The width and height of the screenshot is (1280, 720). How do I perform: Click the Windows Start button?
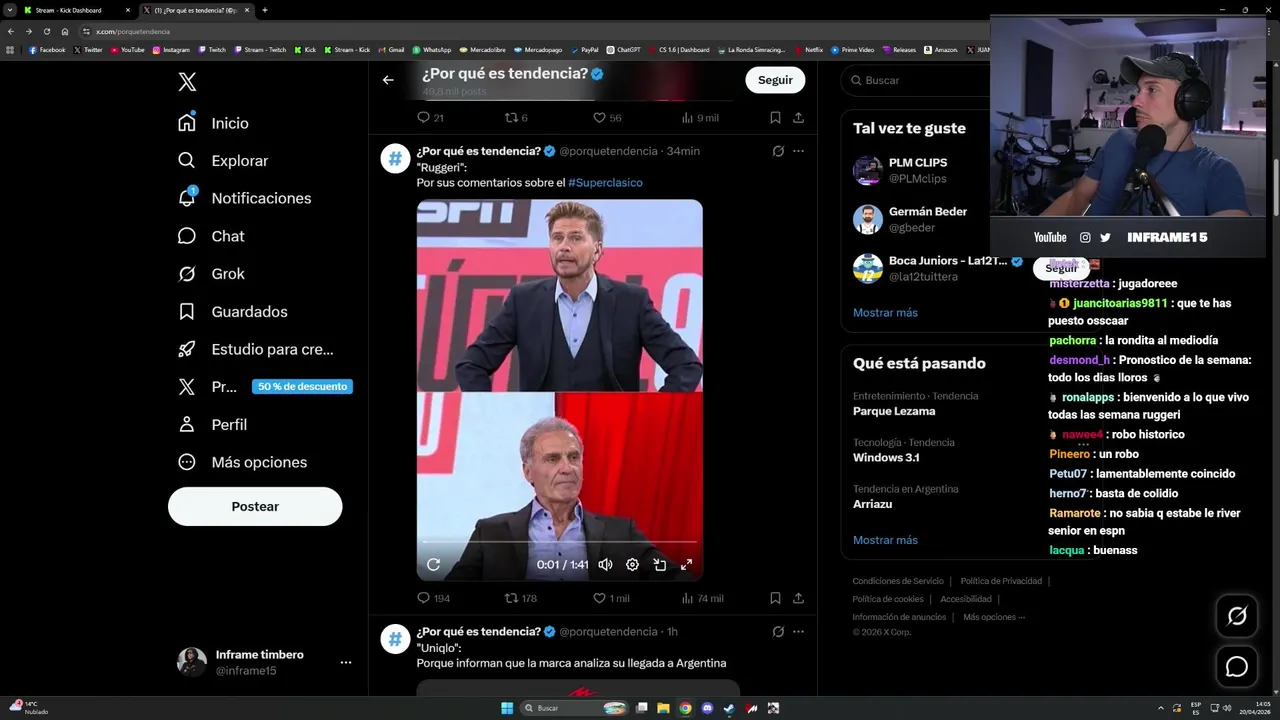[507, 708]
